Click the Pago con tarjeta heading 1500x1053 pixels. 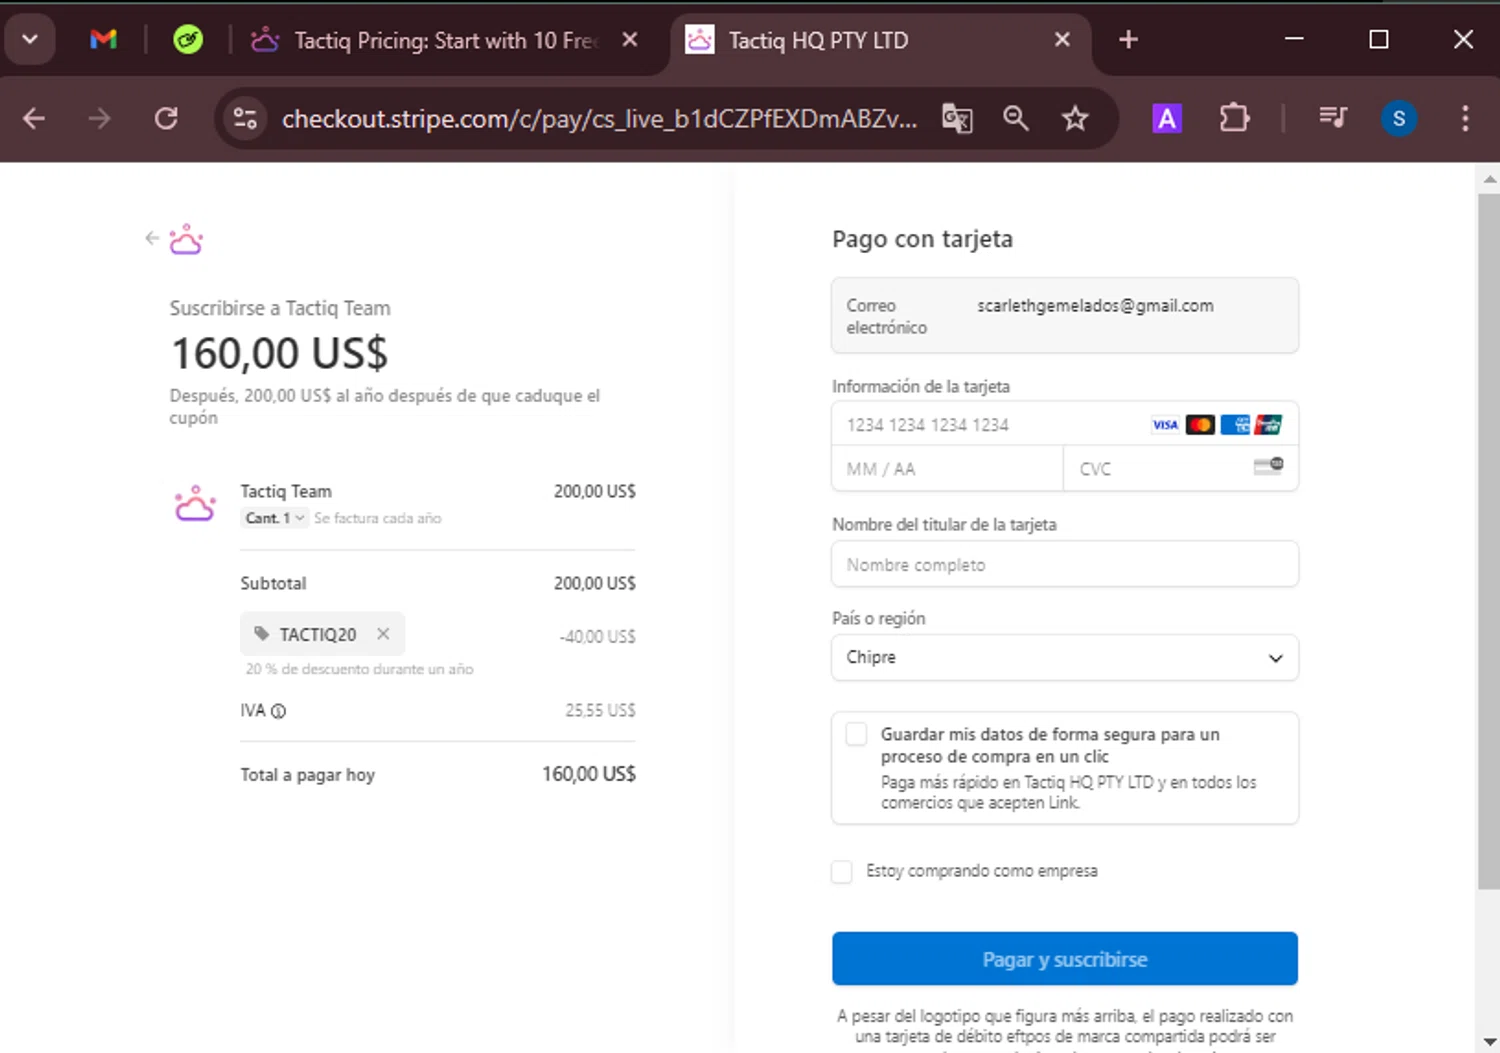click(x=922, y=239)
